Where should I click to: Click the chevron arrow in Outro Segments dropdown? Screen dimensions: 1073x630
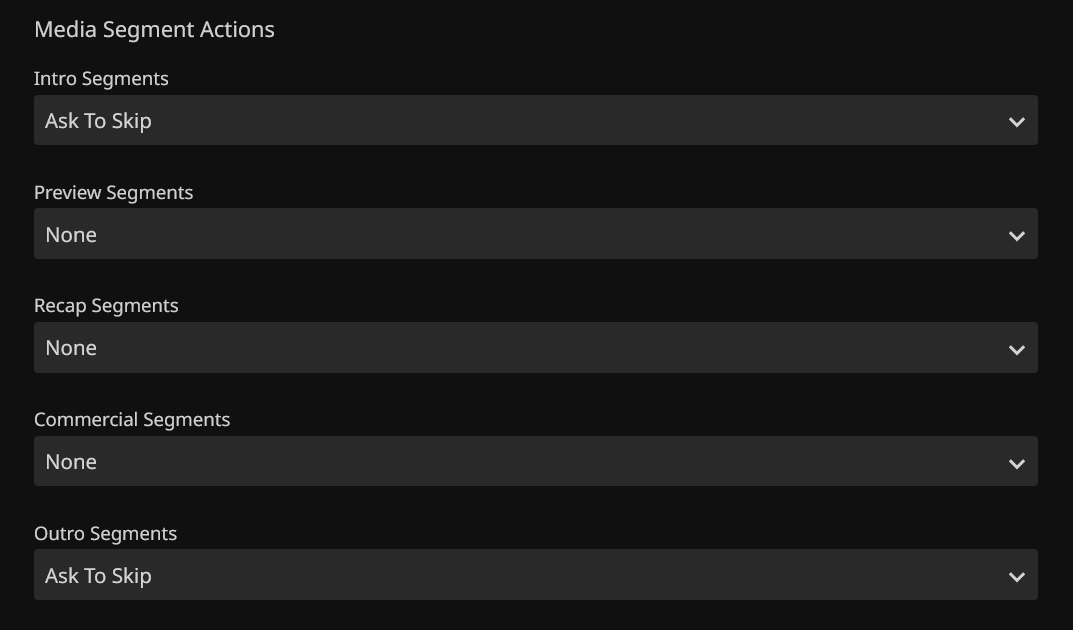[x=1017, y=577]
